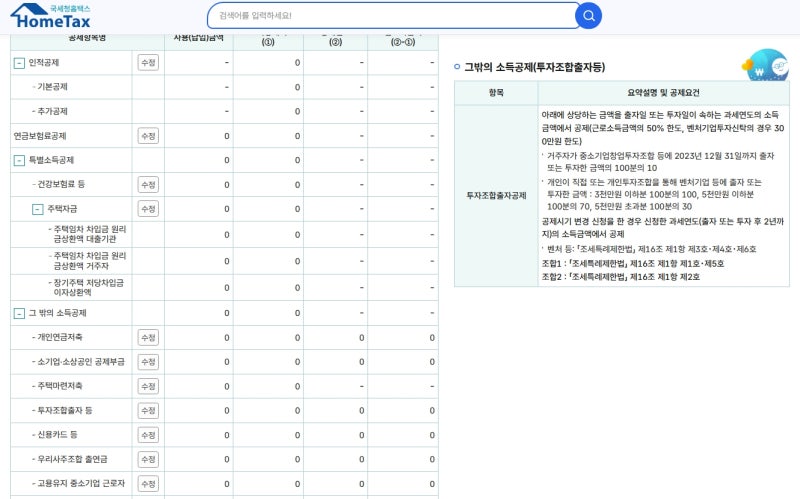Select the 추가공제 row label

pyautogui.click(x=52, y=111)
